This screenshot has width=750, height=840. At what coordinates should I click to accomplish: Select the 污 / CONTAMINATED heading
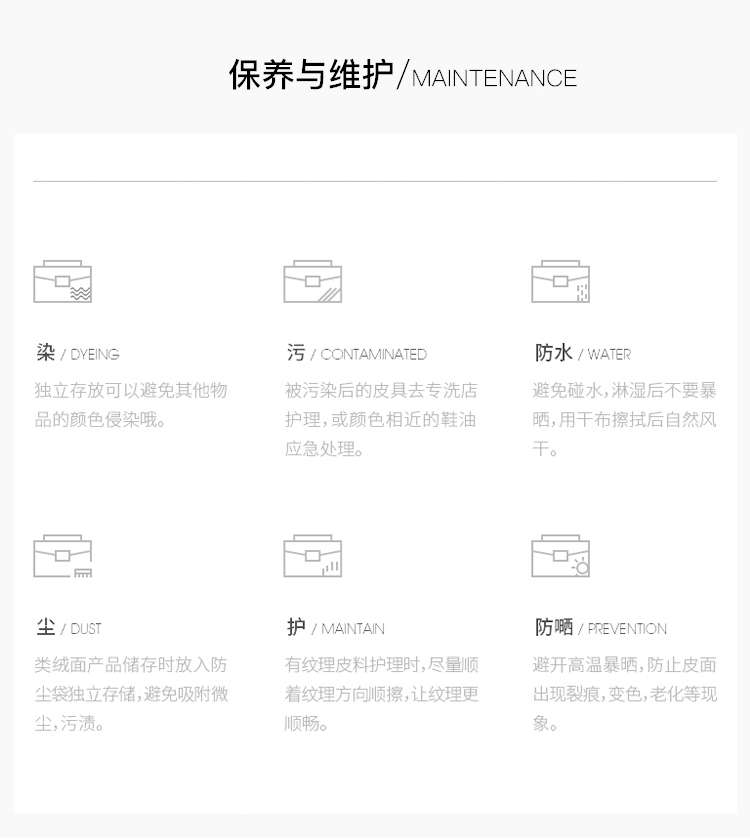coord(356,353)
